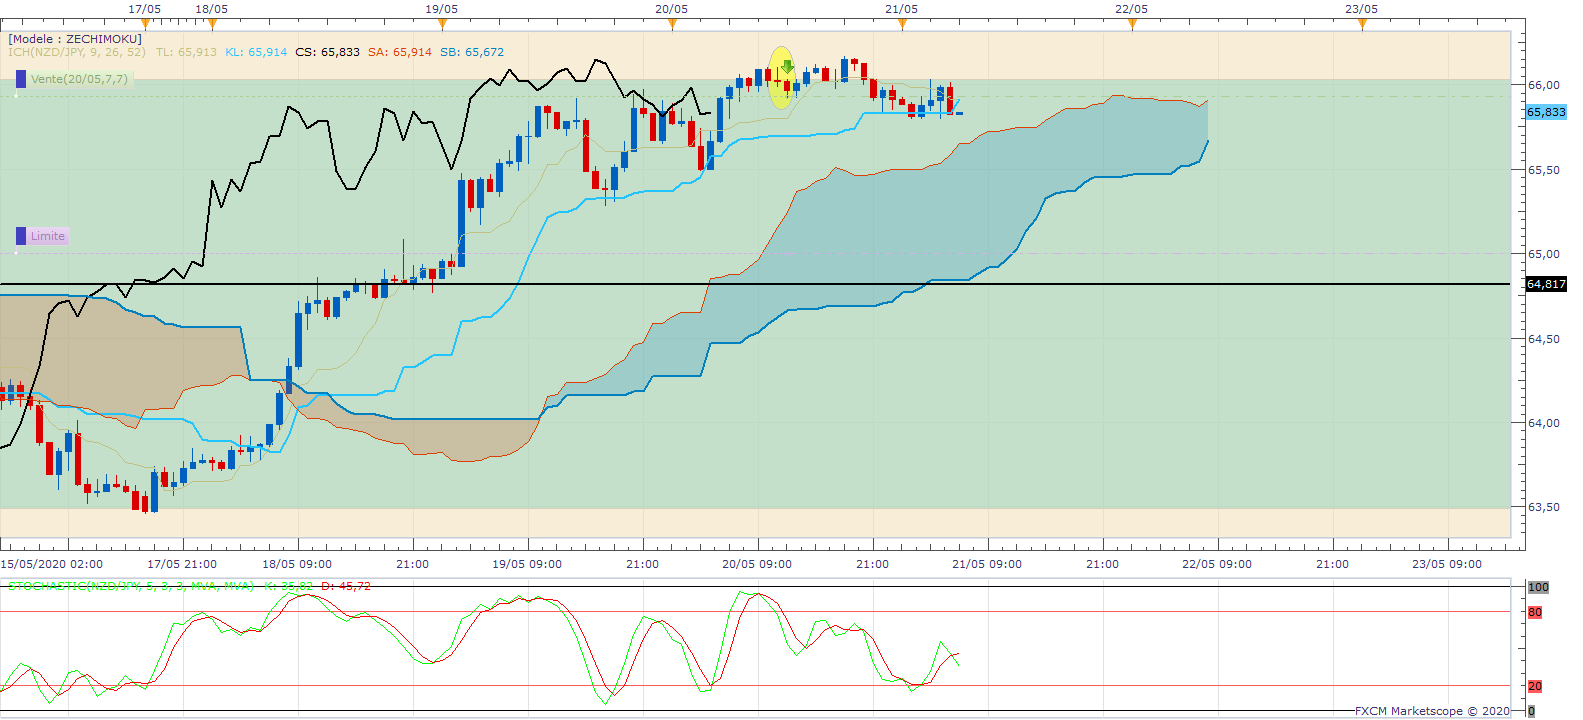The height and width of the screenshot is (720, 1583).
Task: Click the 17/05 21:00 time label
Action: click(x=182, y=564)
